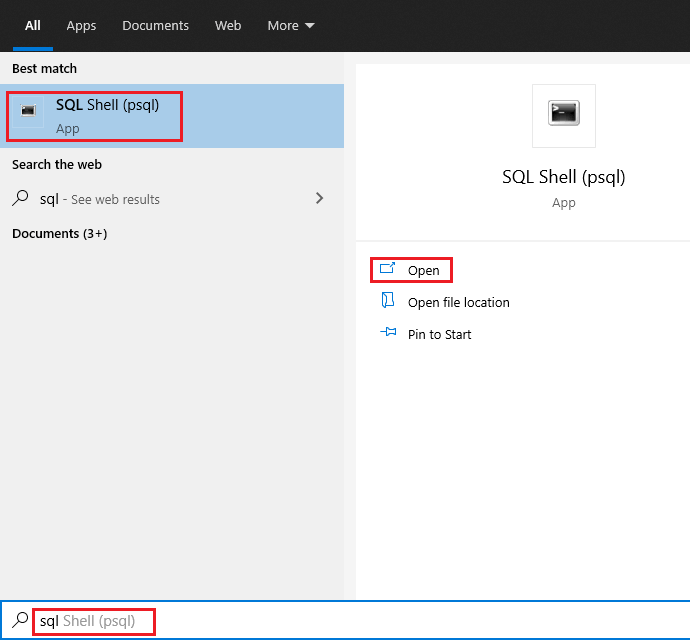Click magnifier icon beside sql web result
The image size is (690, 640).
click(20, 198)
